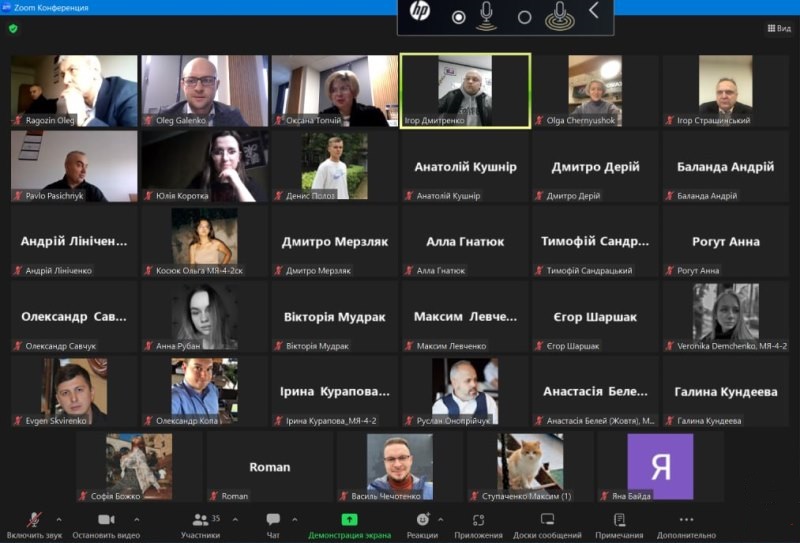Image resolution: width=800 pixels, height=543 pixels.
Task: Click large name Максим Левче... in tile
Action: point(465,316)
